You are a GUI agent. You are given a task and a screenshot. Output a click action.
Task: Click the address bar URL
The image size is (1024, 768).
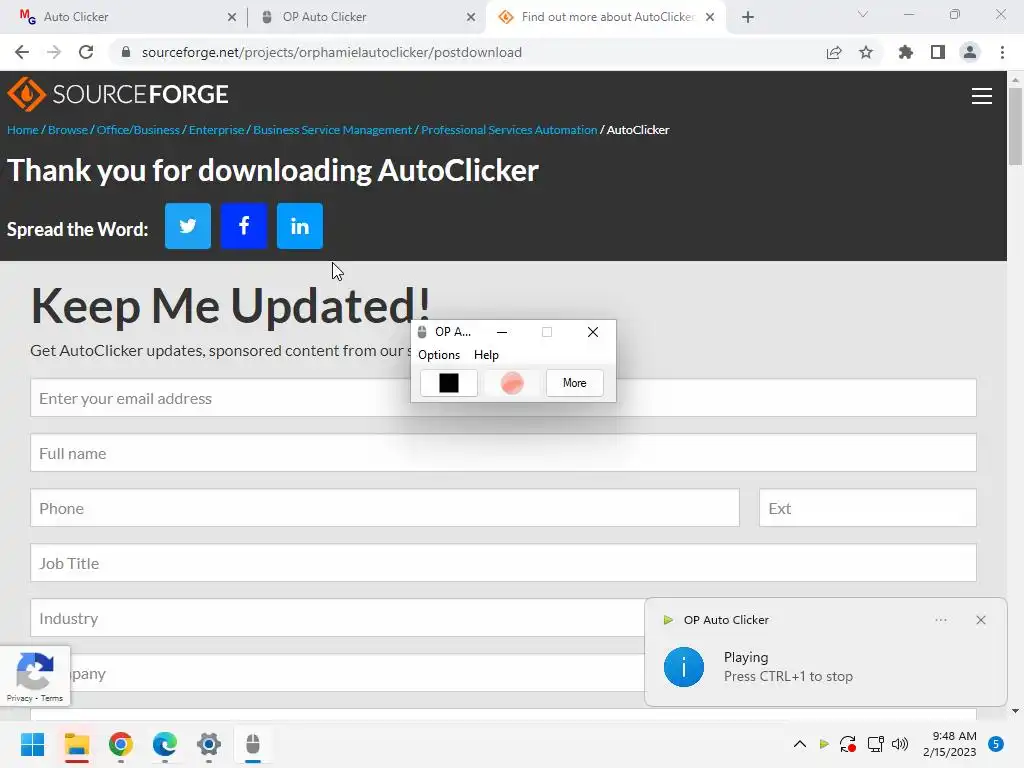pos(332,52)
